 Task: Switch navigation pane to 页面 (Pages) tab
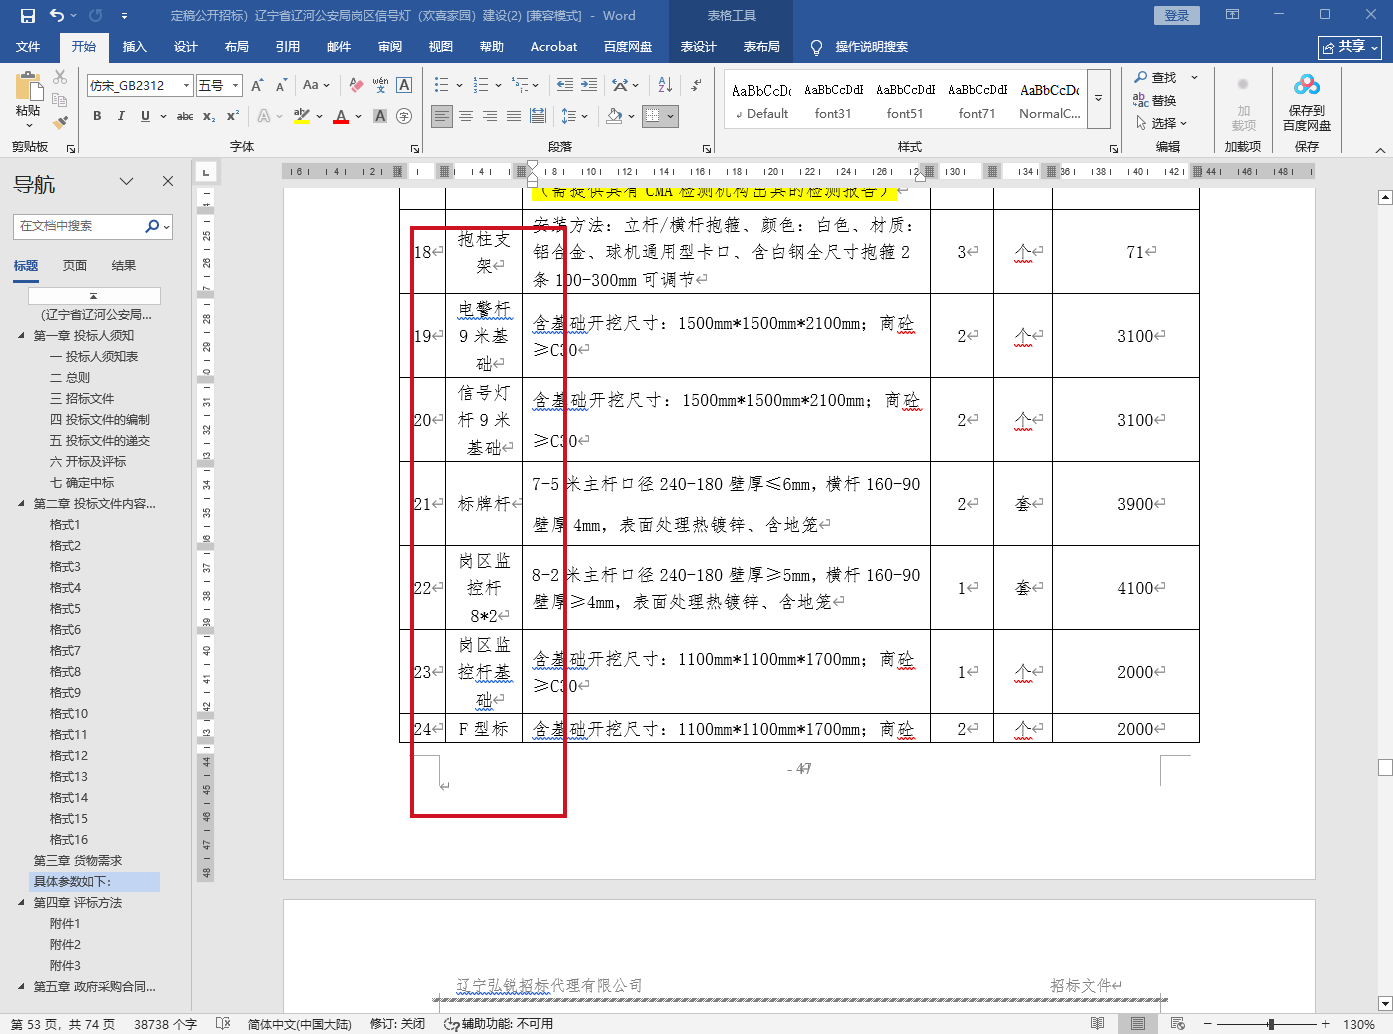coord(75,266)
